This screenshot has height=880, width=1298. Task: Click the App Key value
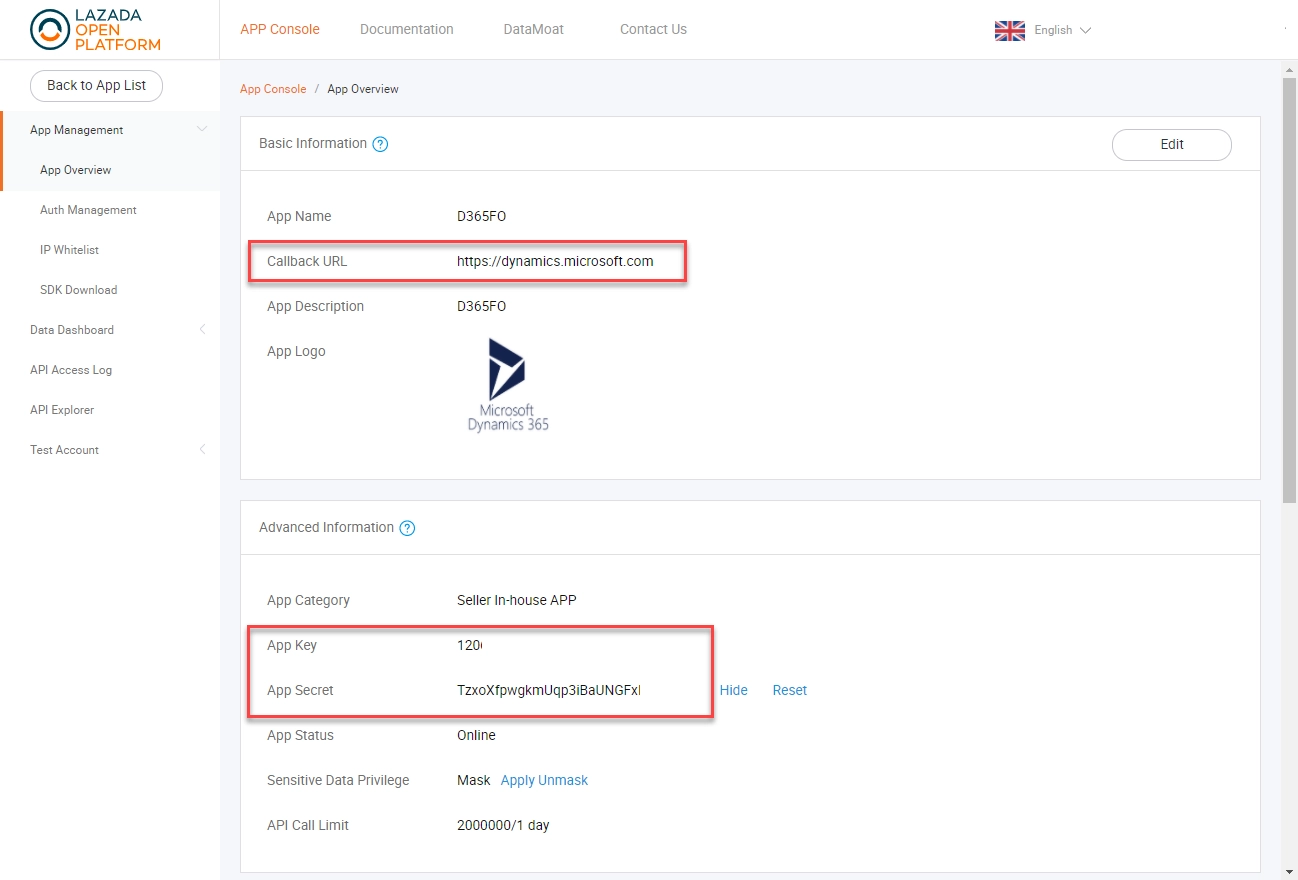click(469, 645)
